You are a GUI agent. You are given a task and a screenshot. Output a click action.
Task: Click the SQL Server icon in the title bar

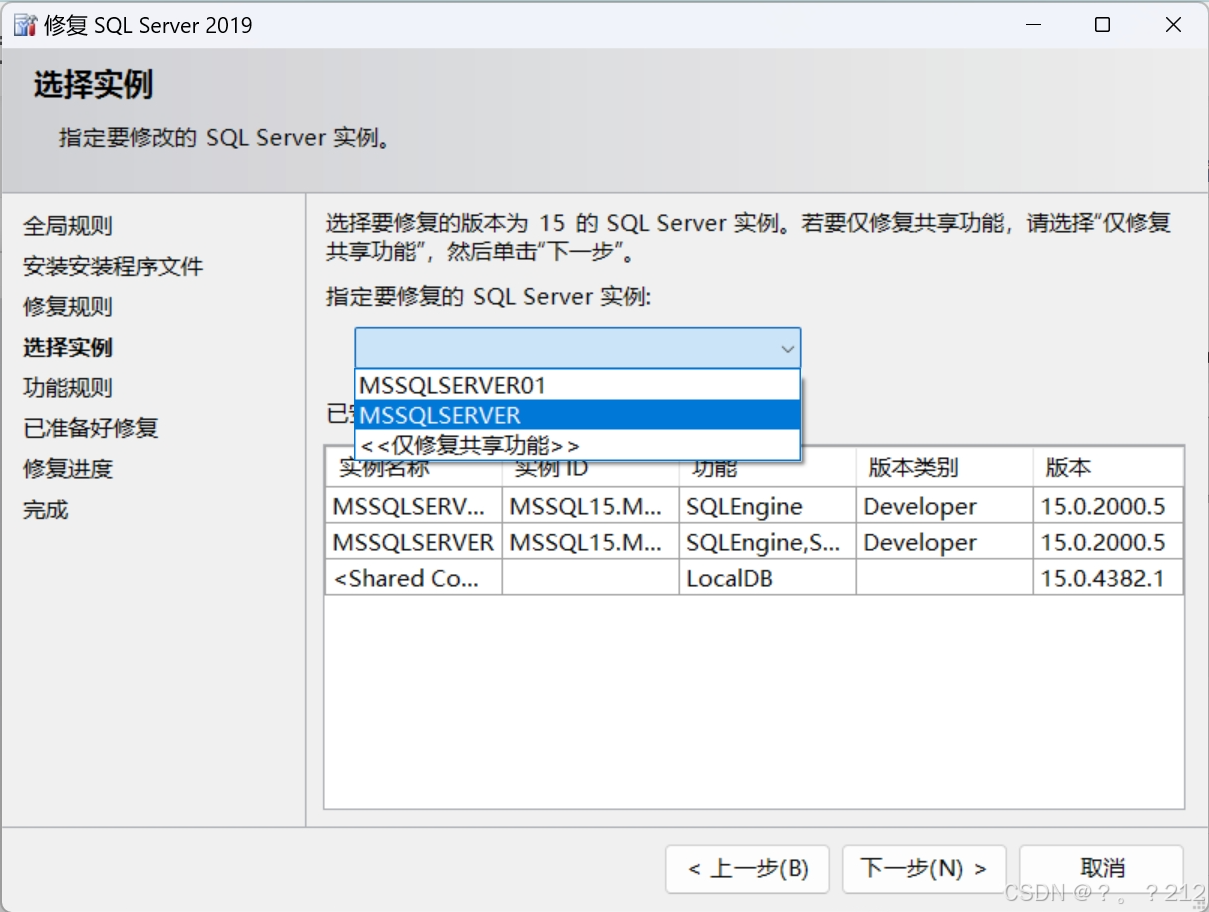pyautogui.click(x=24, y=23)
